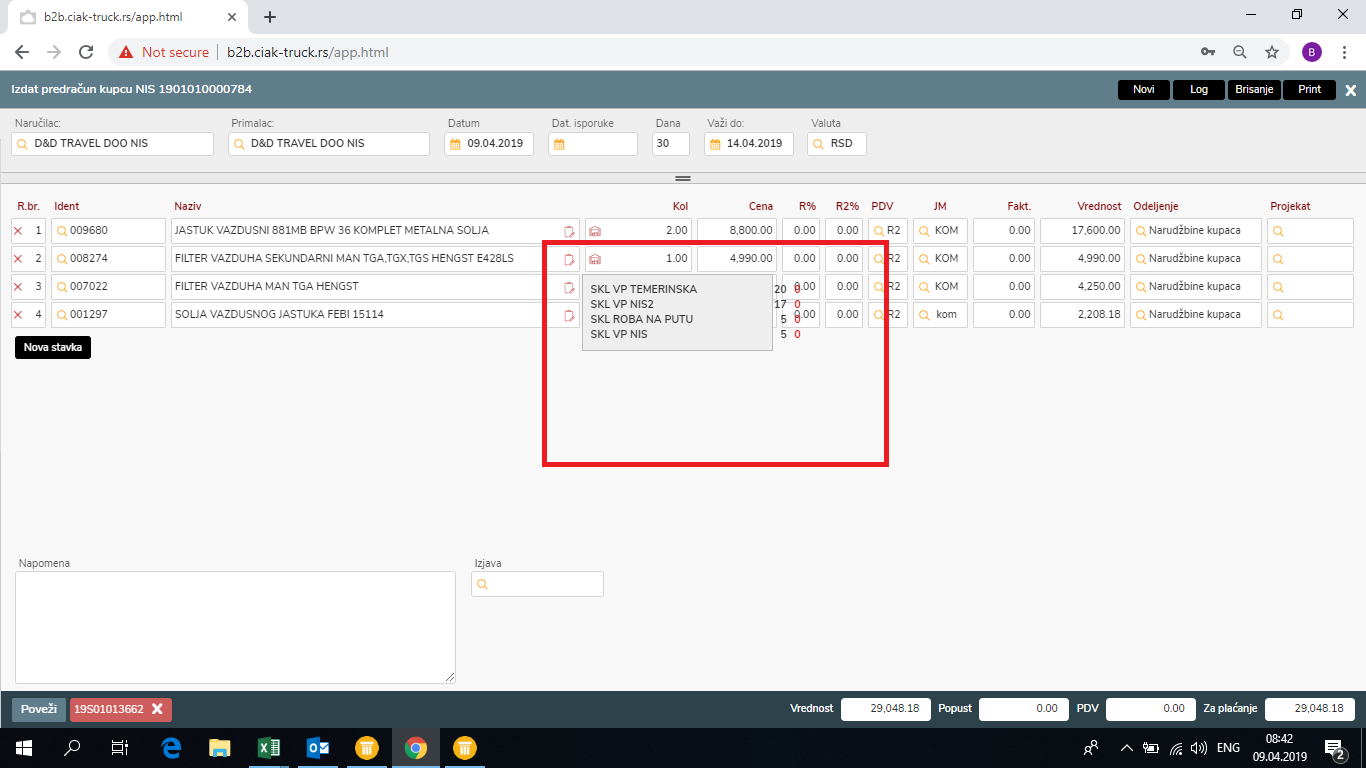Click the Nova stavka button
The width and height of the screenshot is (1366, 768).
point(53,348)
